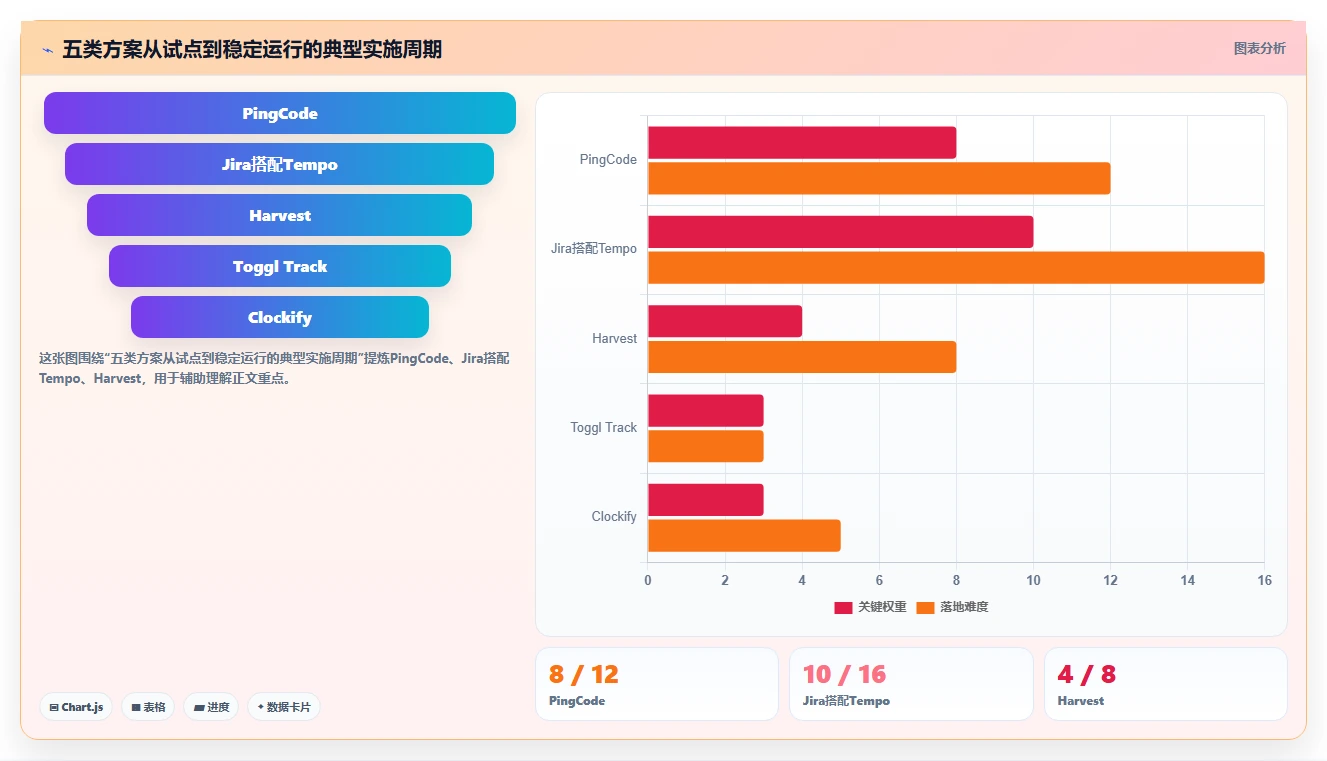Viewport: 1327px width, 761px height.
Task: Click the x-axis tick value 16
Action: [1264, 581]
